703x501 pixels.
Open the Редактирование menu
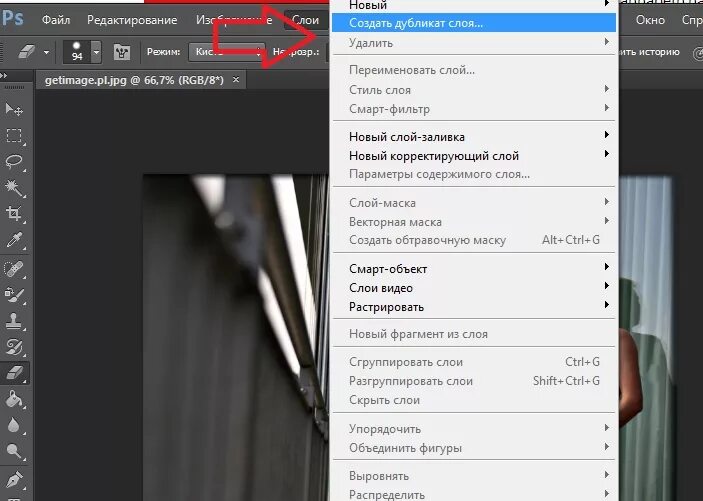[x=132, y=20]
